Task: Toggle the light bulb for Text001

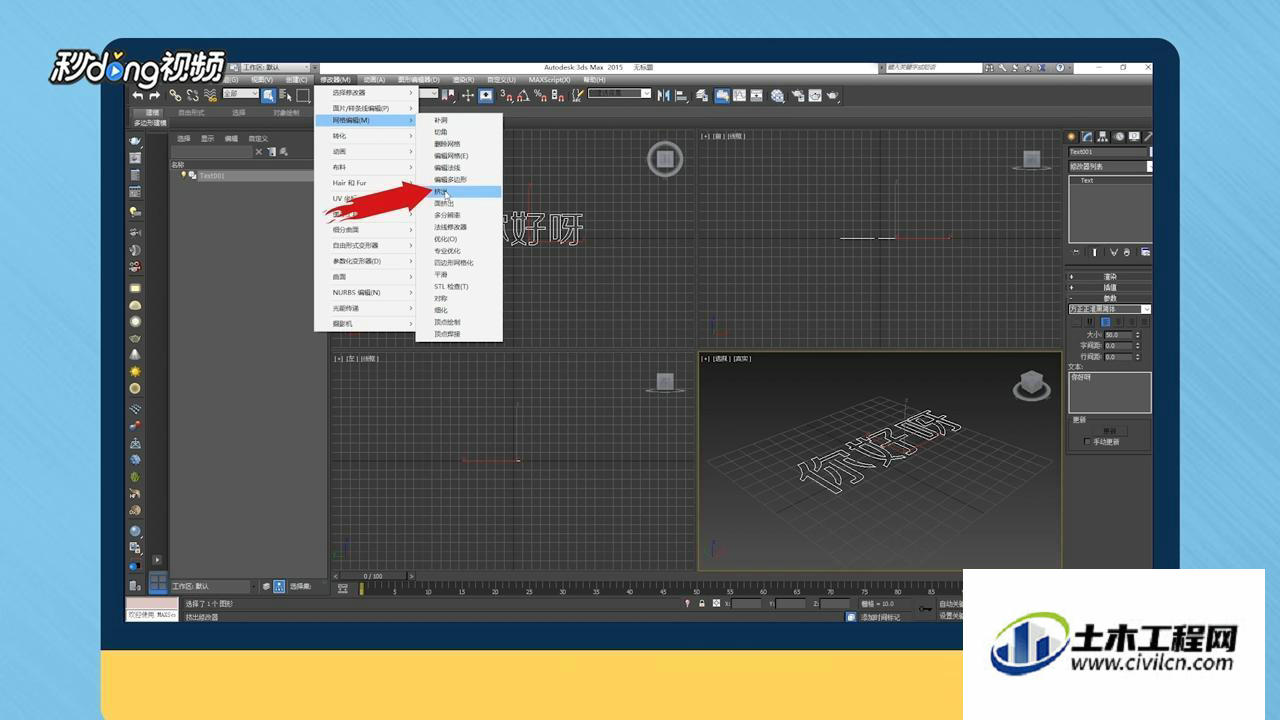Action: (x=183, y=175)
